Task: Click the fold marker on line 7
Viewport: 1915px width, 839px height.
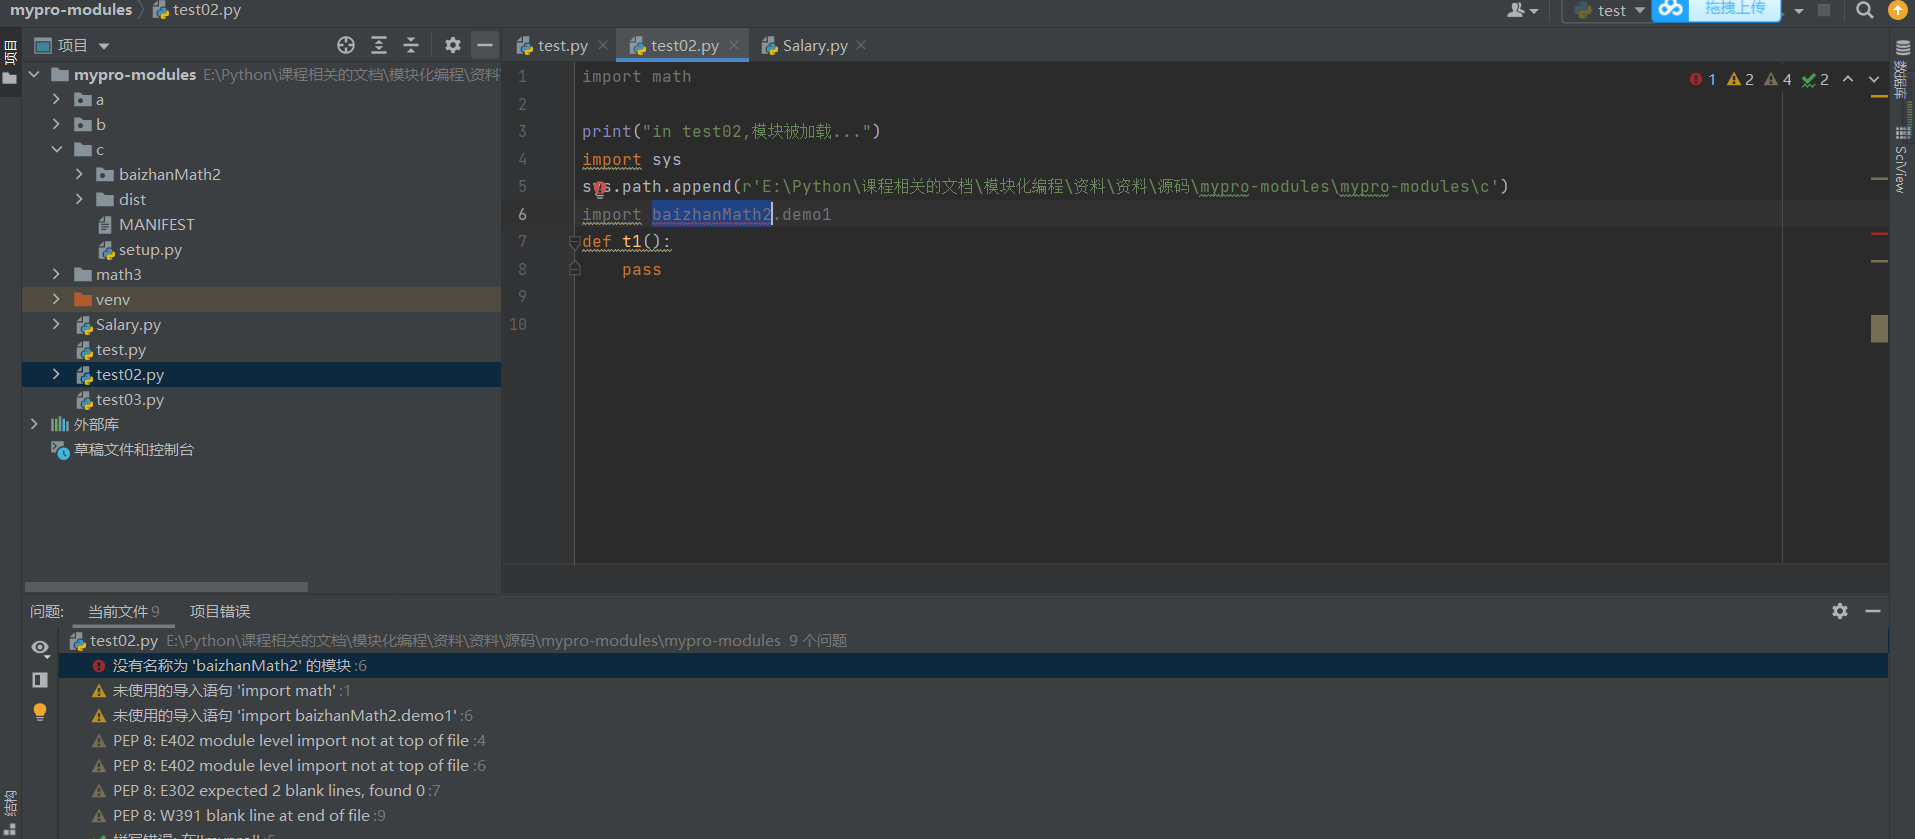Action: (574, 242)
